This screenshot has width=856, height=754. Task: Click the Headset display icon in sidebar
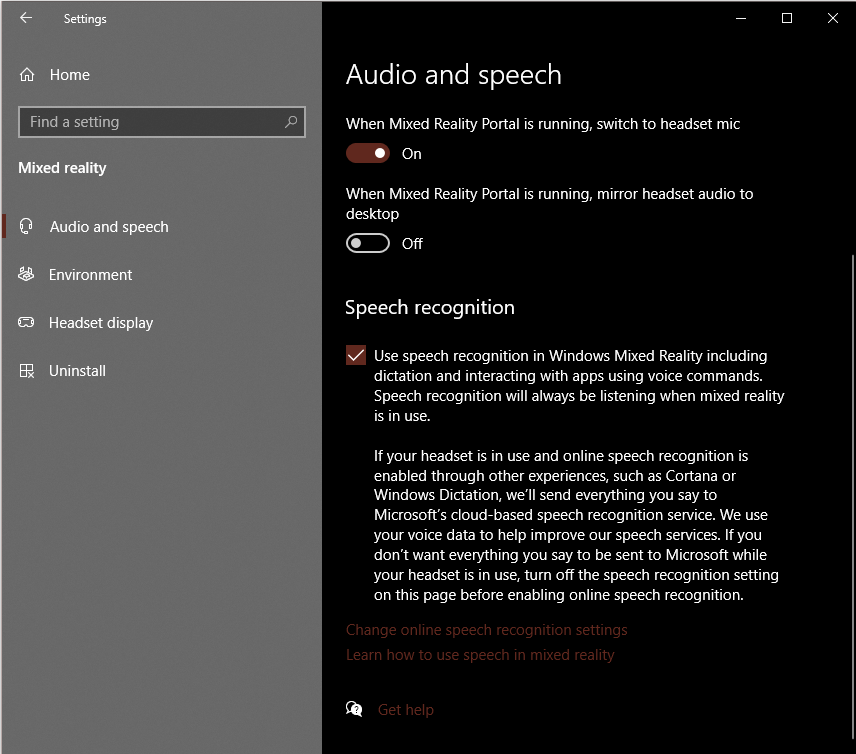pos(27,323)
